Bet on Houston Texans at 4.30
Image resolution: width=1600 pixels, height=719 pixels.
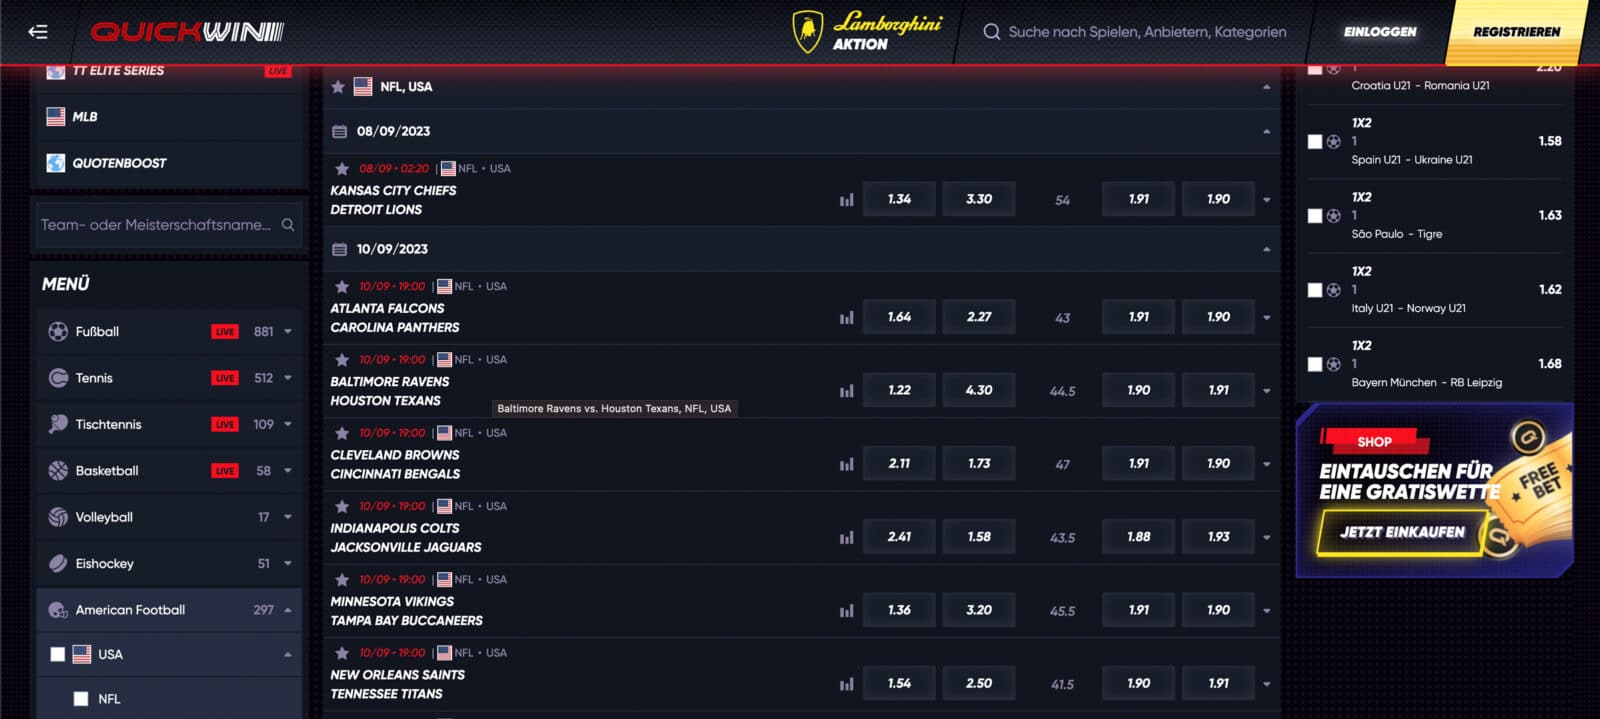pyautogui.click(x=979, y=390)
